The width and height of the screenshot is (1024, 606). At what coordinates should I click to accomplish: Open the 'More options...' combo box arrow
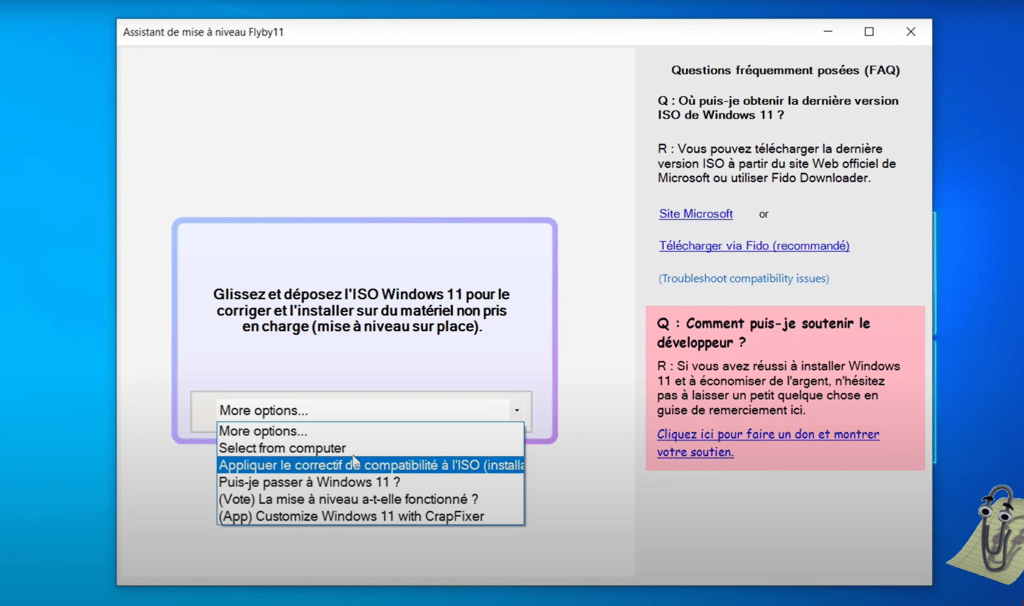517,410
